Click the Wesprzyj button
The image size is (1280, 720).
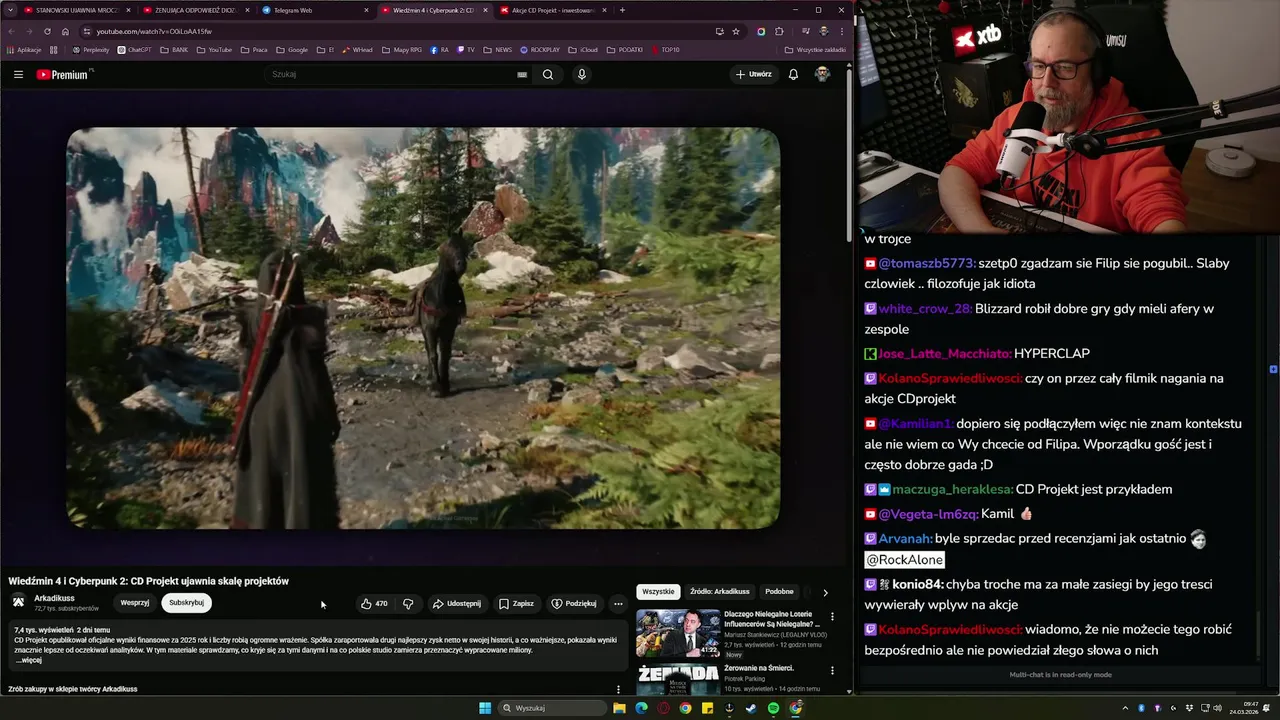pos(134,603)
